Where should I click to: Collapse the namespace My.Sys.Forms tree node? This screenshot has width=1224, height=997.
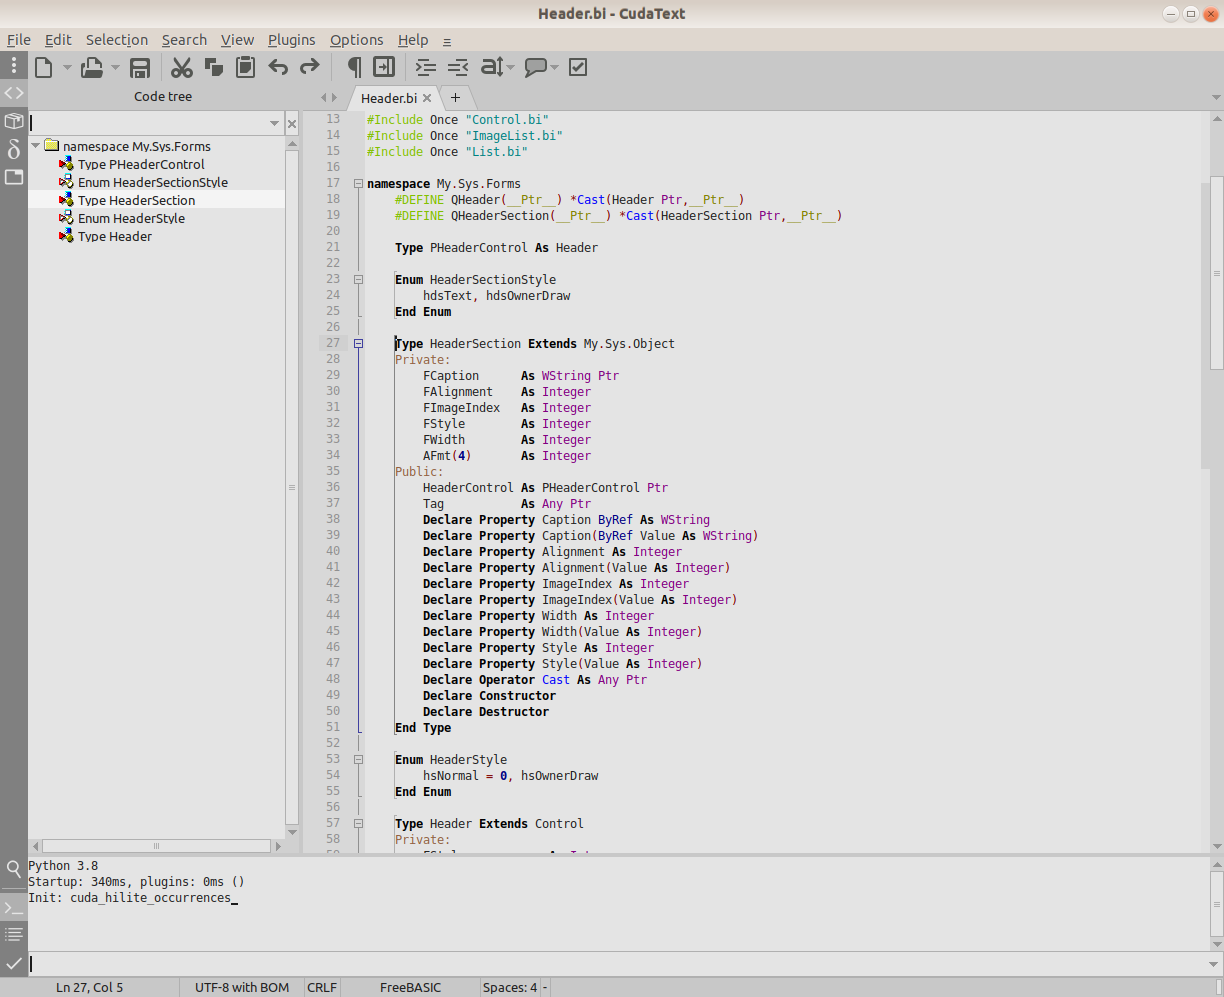(36, 146)
